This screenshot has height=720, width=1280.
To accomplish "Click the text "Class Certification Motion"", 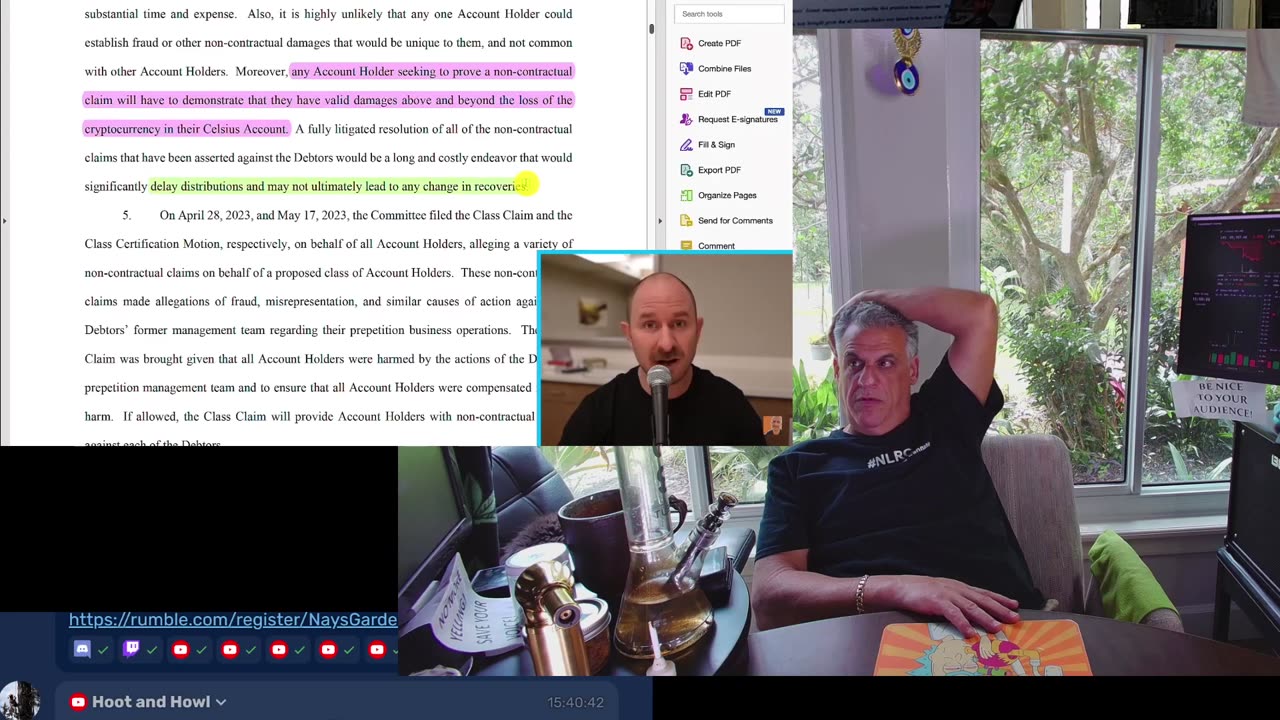I will tap(152, 244).
